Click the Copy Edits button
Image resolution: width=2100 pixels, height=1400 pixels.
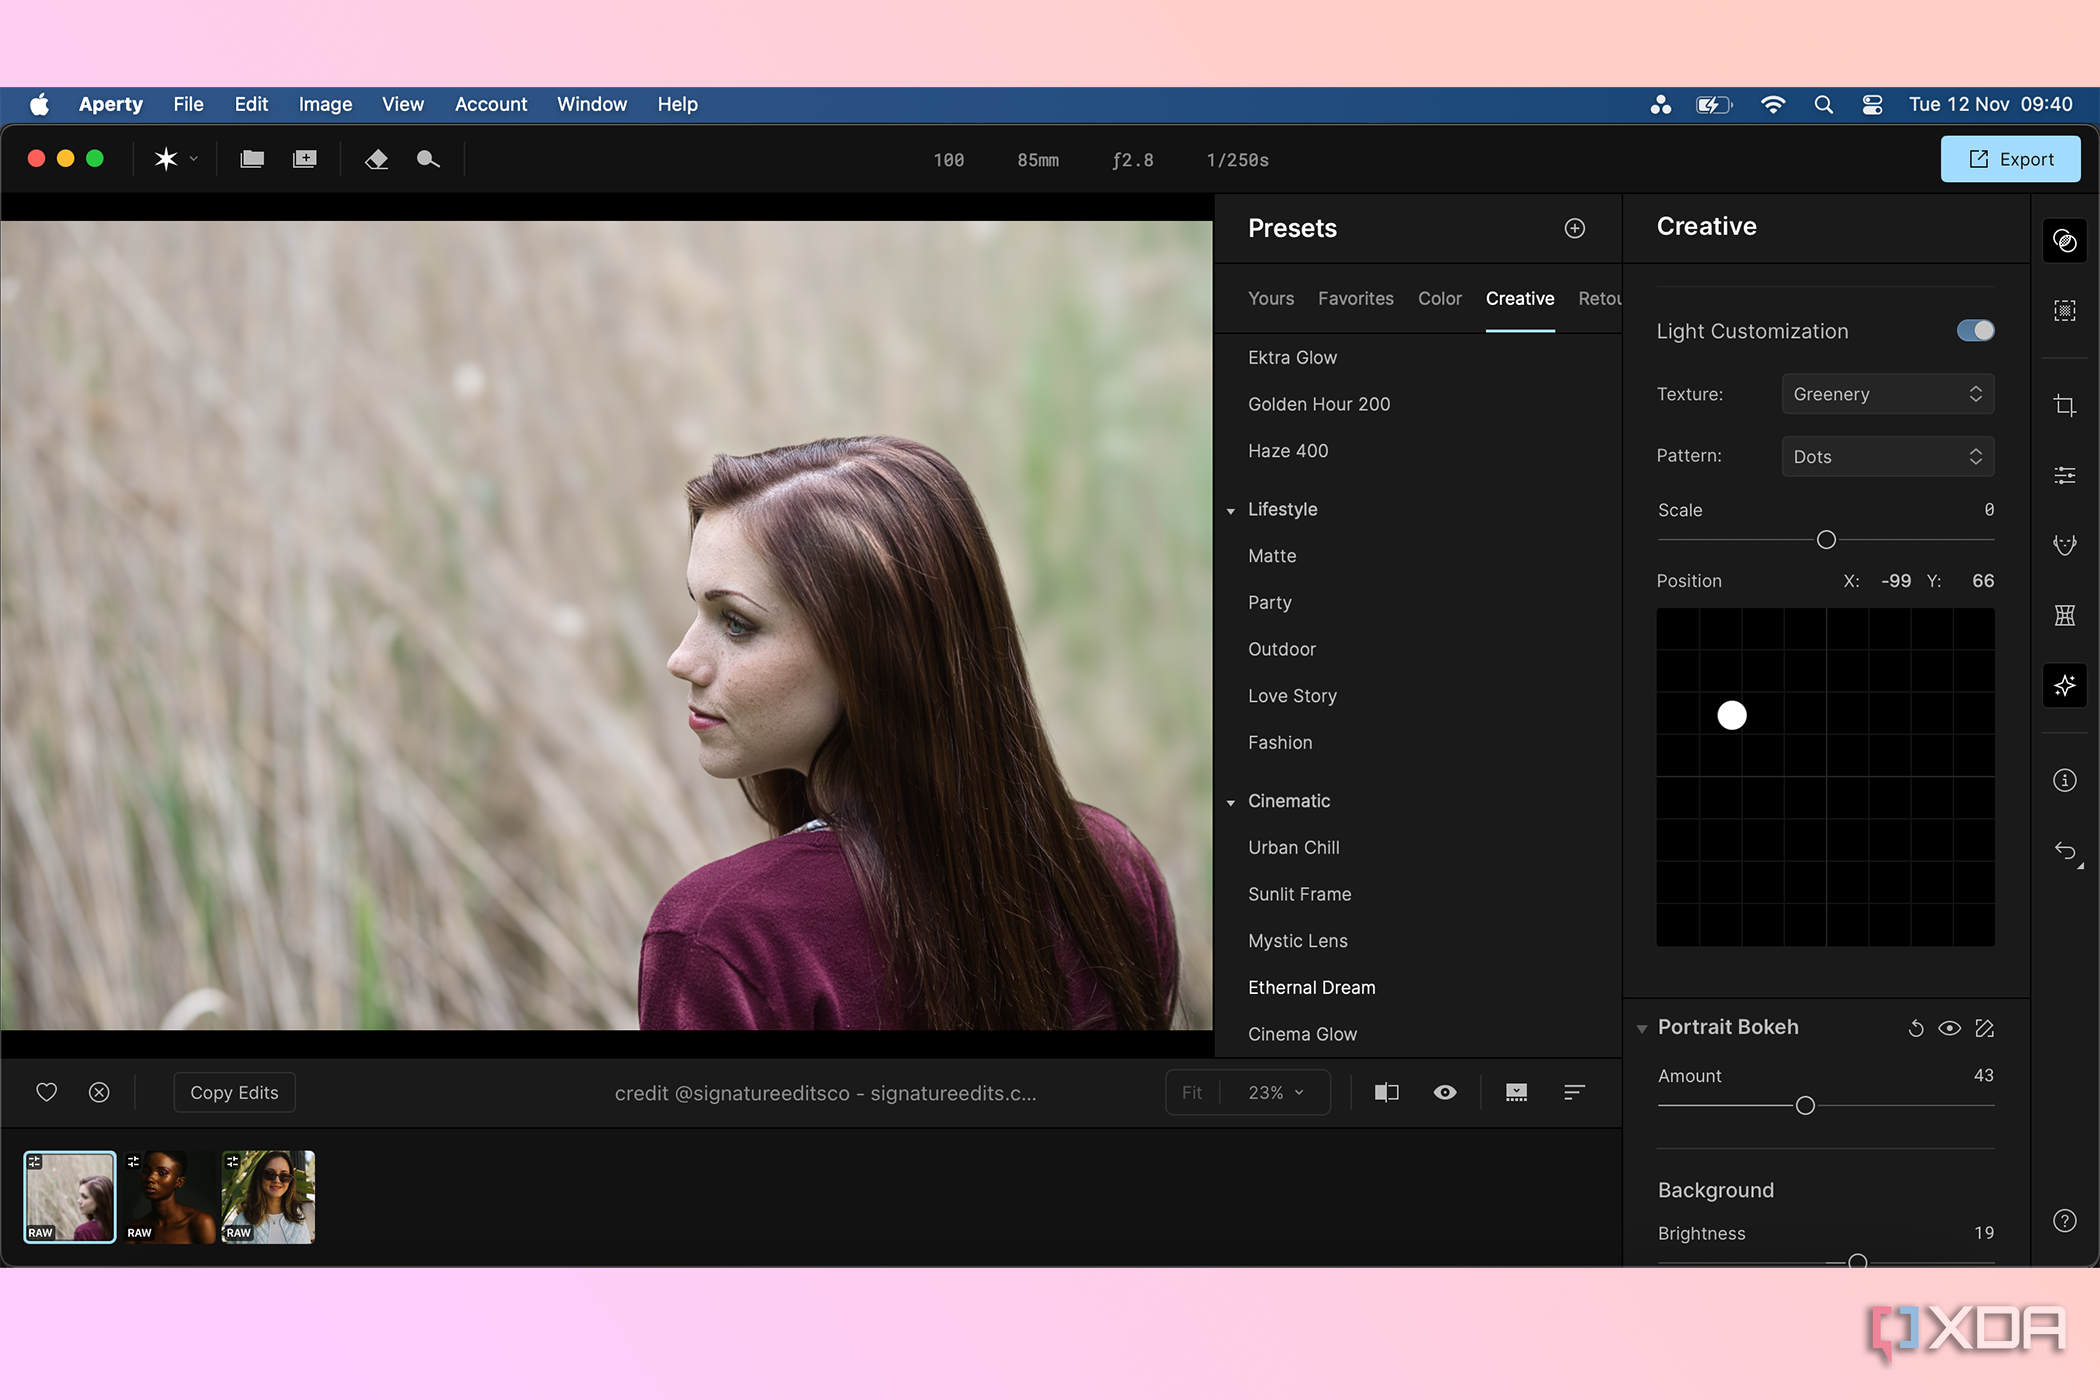click(x=234, y=1092)
